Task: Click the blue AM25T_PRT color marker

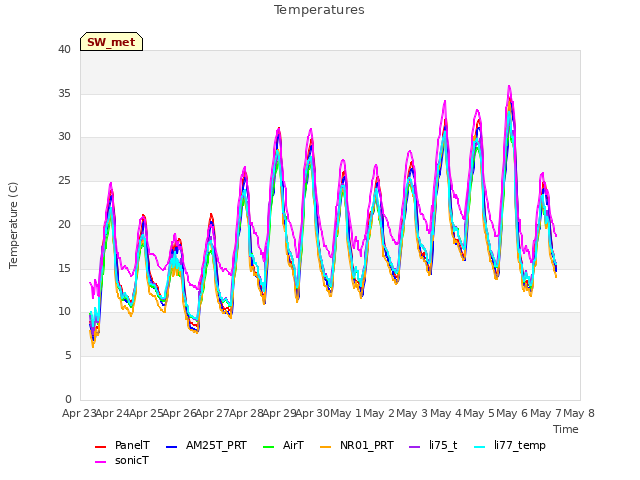Action: 172,447
